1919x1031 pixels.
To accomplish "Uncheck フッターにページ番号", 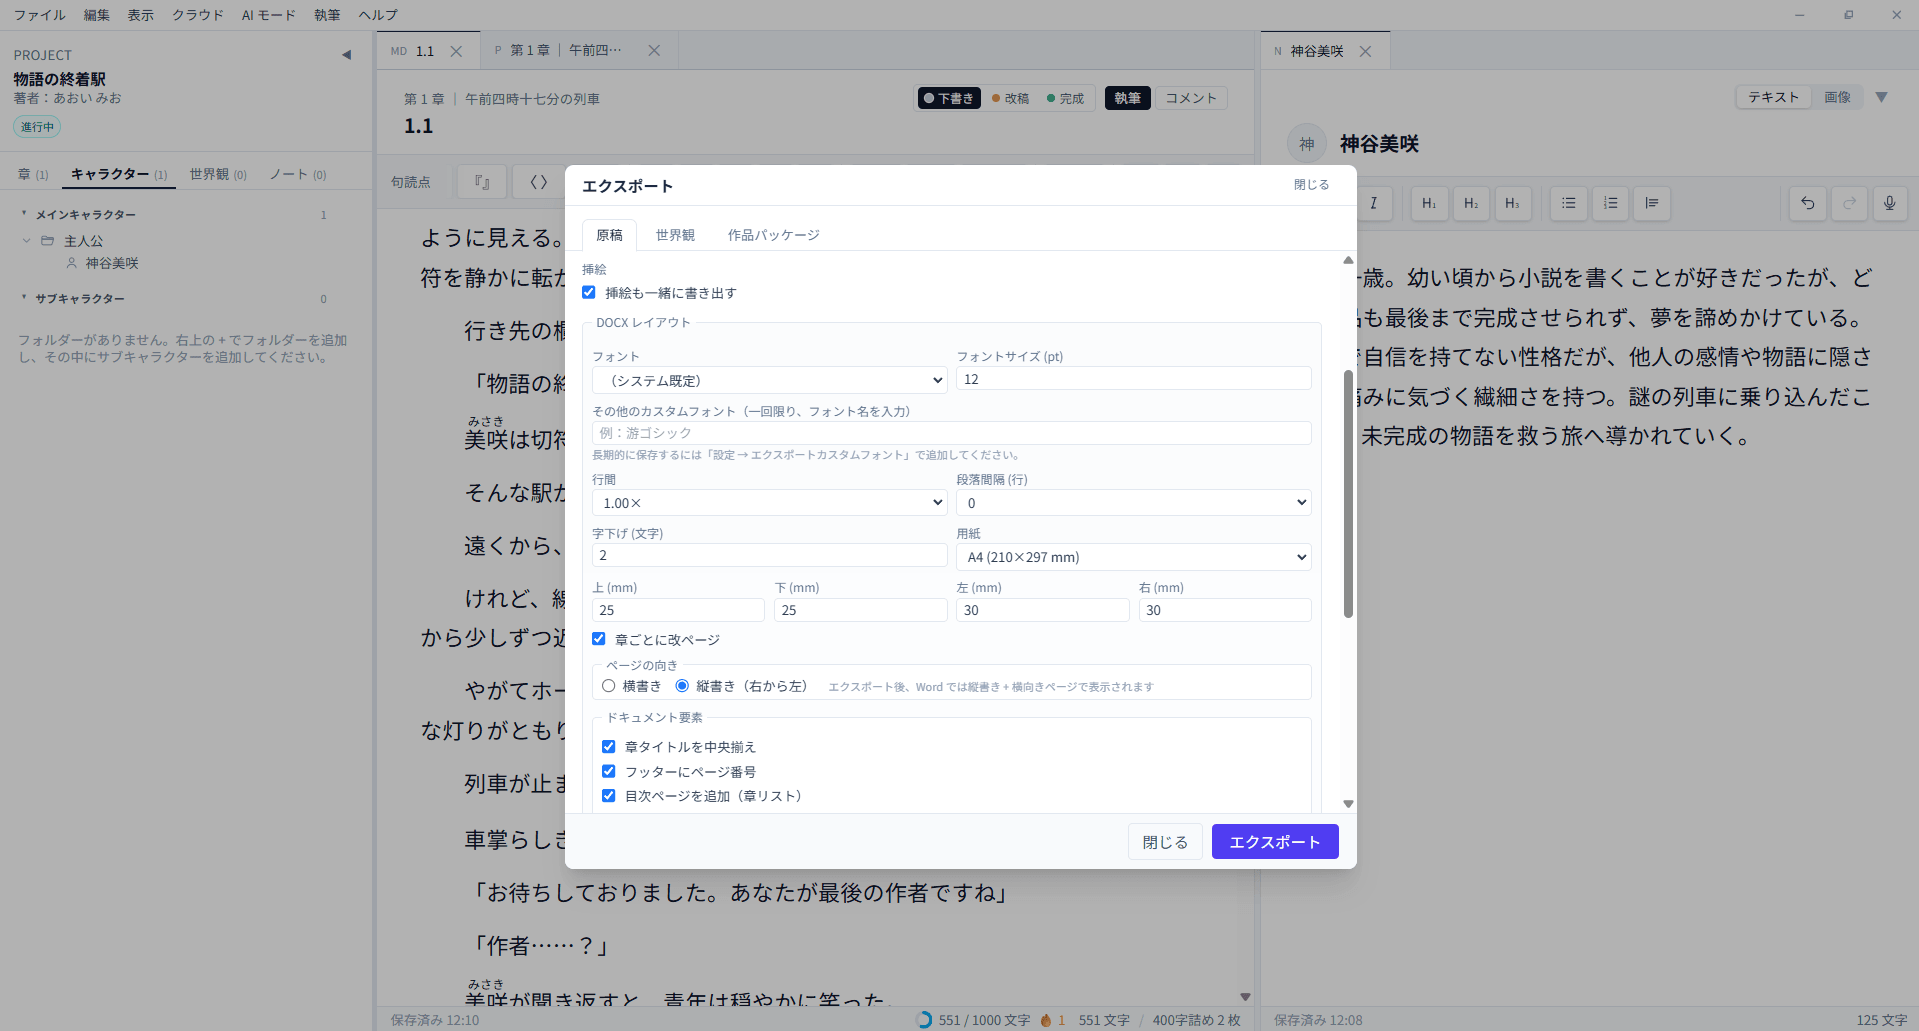I will 608,771.
